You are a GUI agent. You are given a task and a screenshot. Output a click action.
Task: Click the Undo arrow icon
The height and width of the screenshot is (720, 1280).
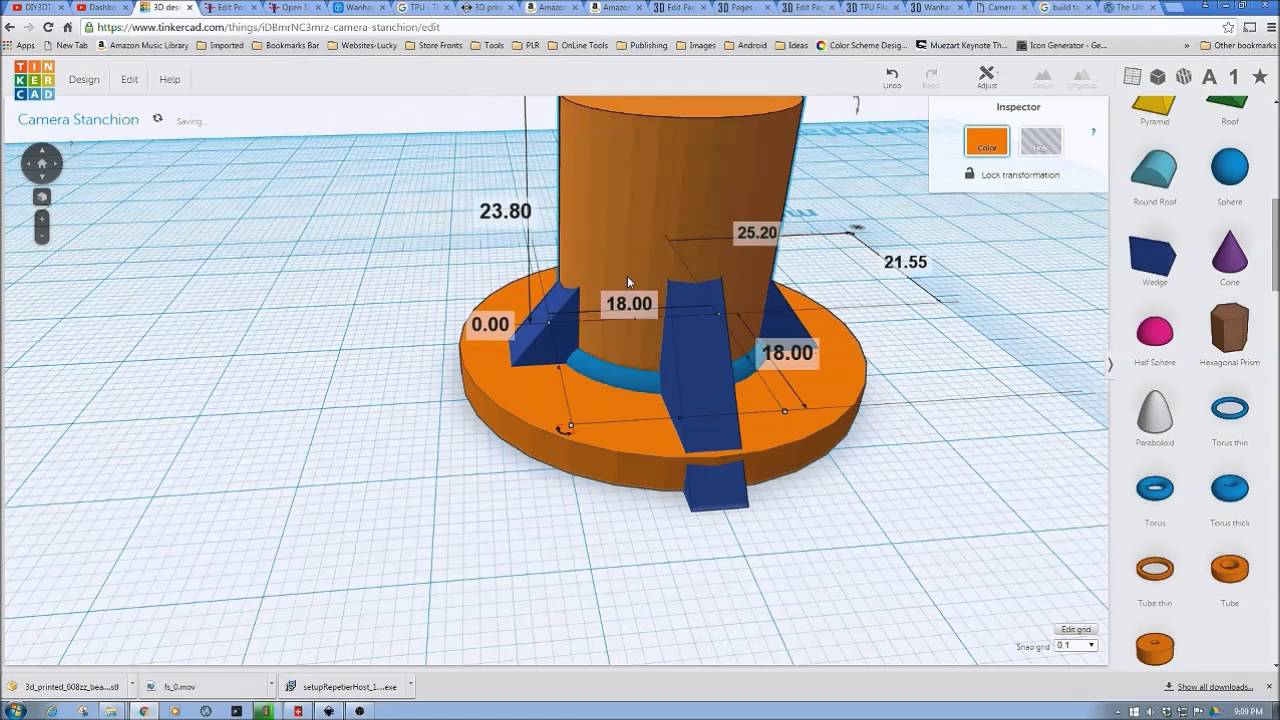coord(892,73)
